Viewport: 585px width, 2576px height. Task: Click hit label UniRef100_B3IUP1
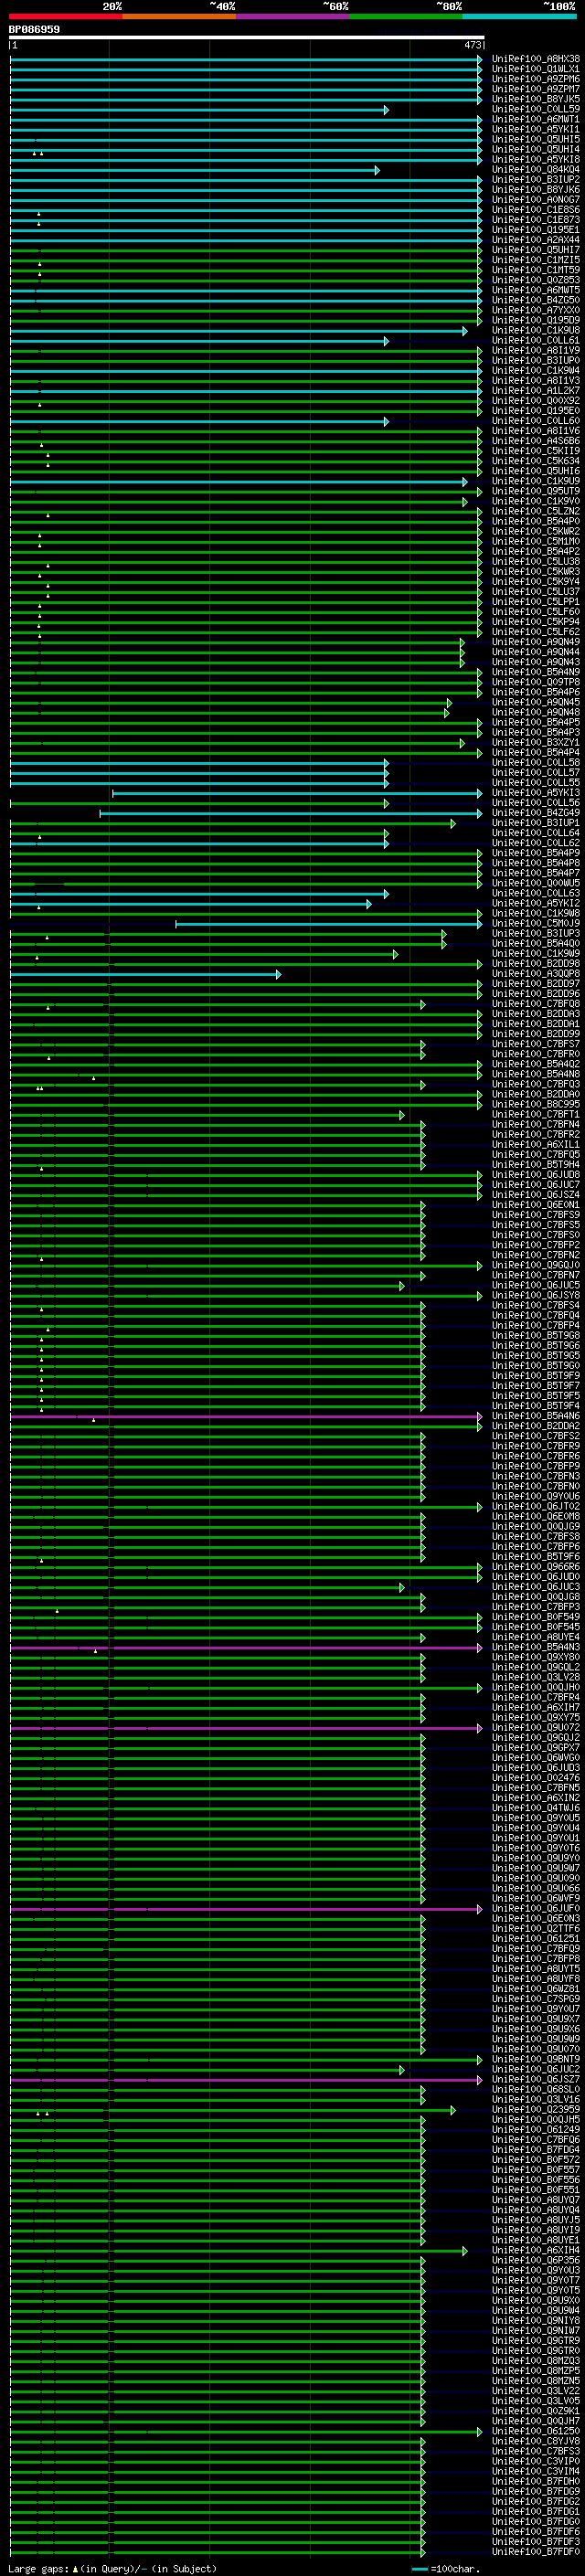(x=536, y=823)
